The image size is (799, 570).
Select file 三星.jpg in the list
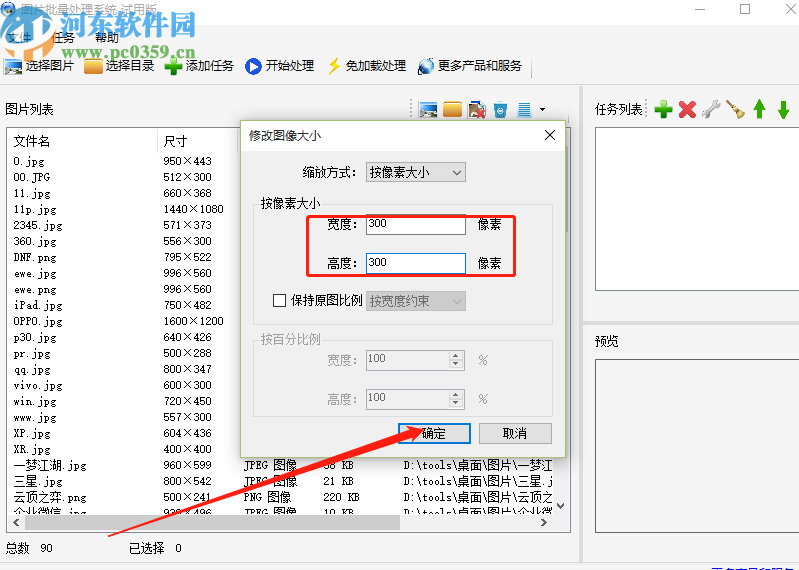[38, 481]
